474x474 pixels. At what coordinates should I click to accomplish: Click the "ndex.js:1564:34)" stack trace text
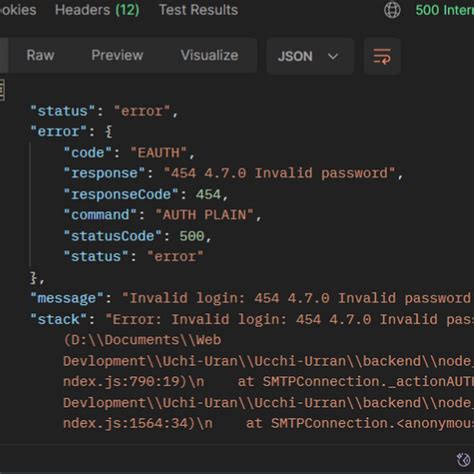point(129,423)
